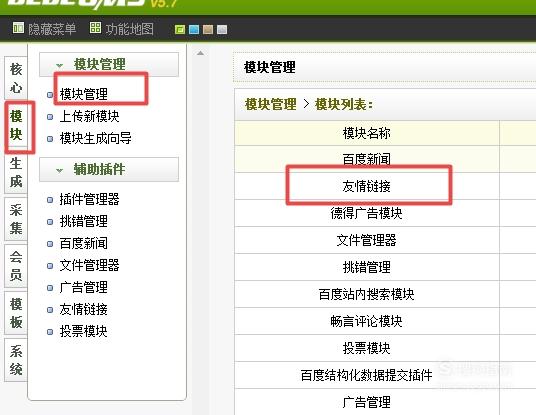
Task: Open 广告管理 in the sidebar
Action: [x=83, y=287]
